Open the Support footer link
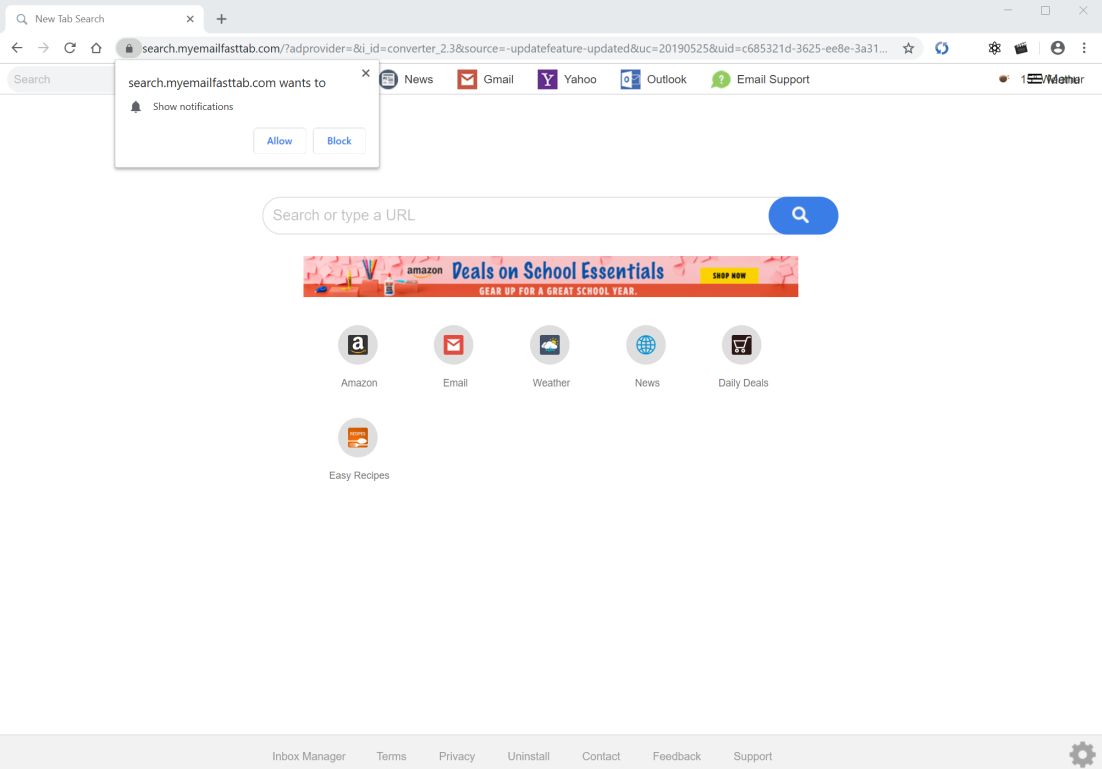 (x=752, y=756)
